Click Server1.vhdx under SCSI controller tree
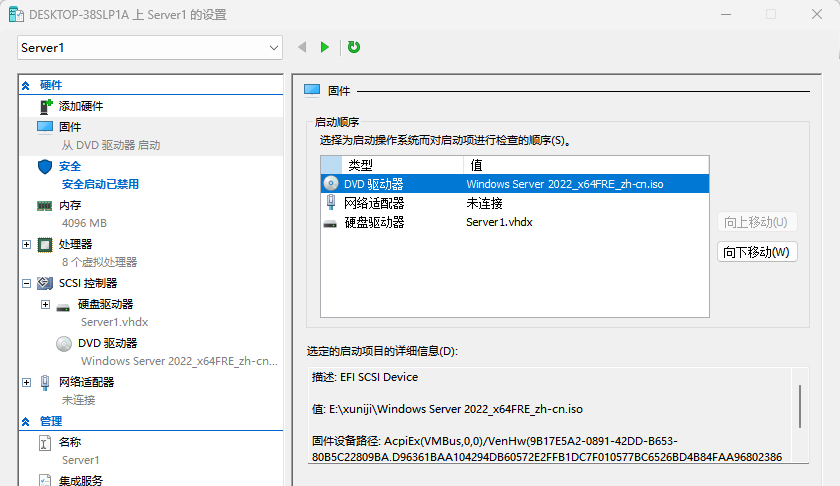 click(x=115, y=322)
